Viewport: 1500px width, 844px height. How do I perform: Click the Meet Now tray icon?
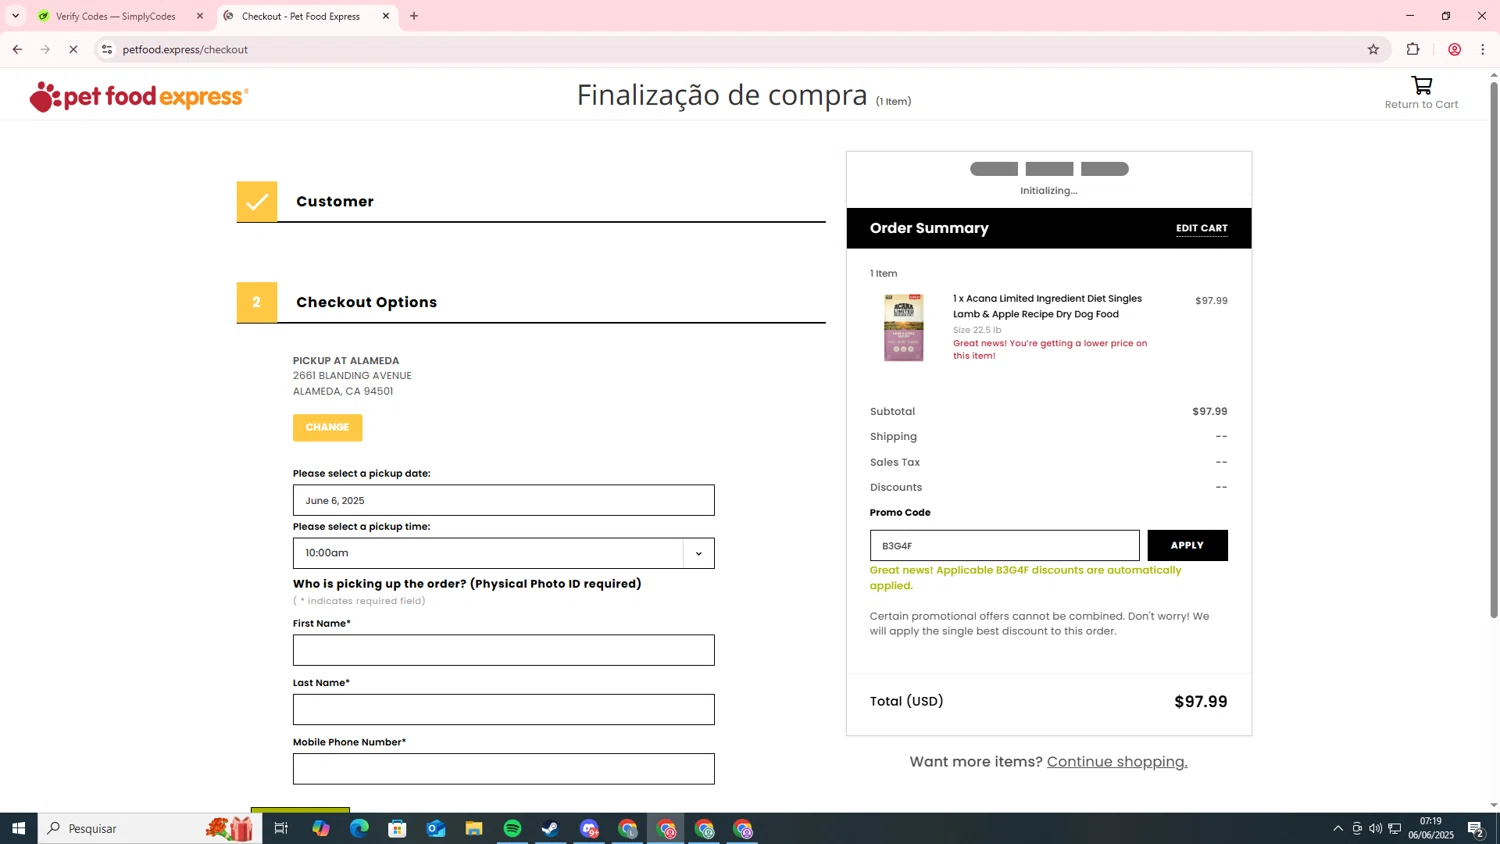[x=1357, y=828]
